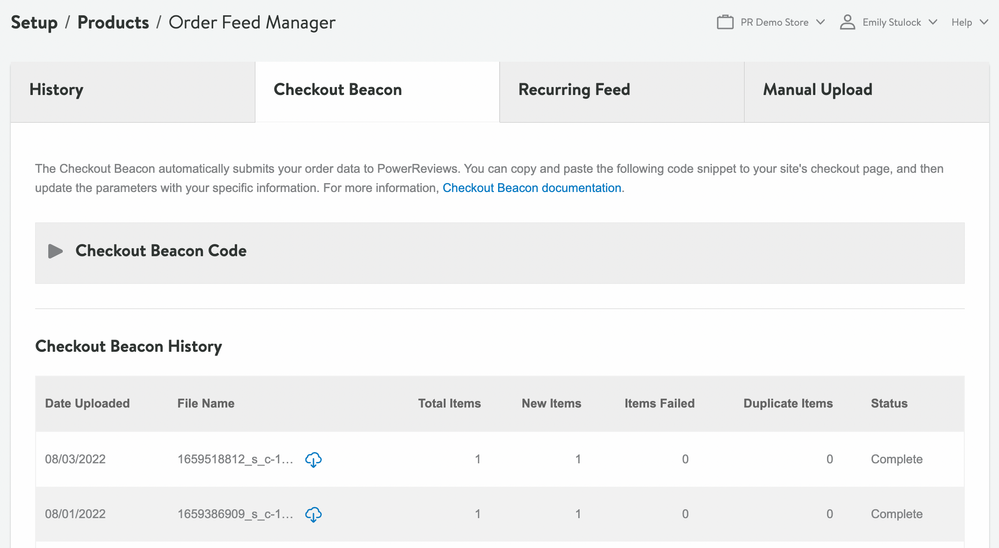Click the Duplicate Items column header

point(788,403)
